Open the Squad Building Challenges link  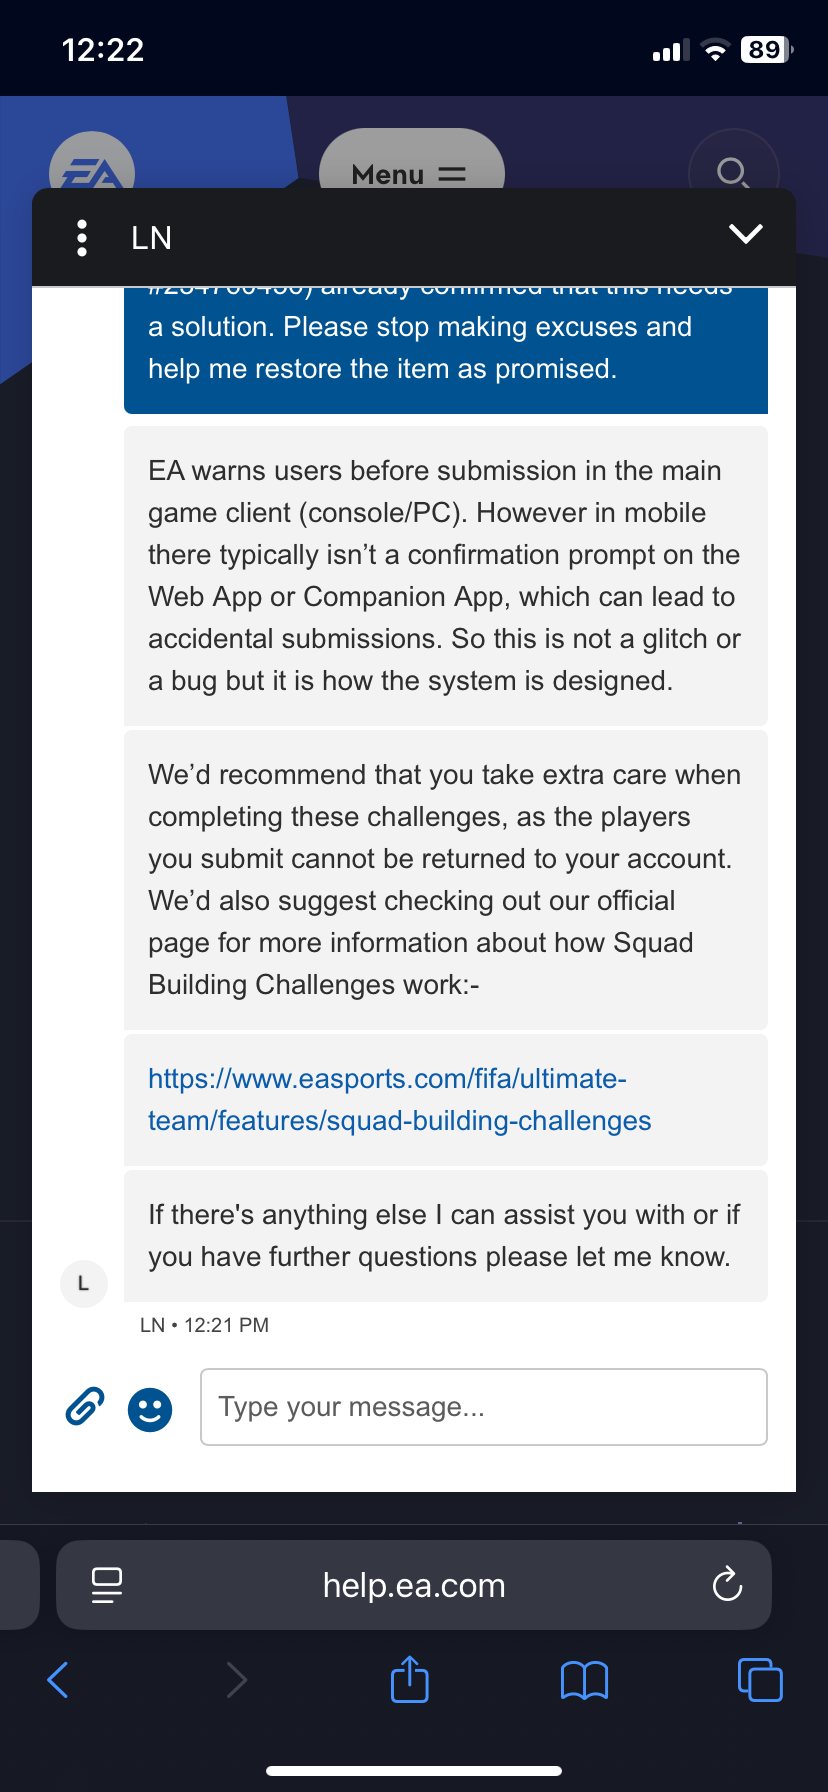pos(399,1100)
